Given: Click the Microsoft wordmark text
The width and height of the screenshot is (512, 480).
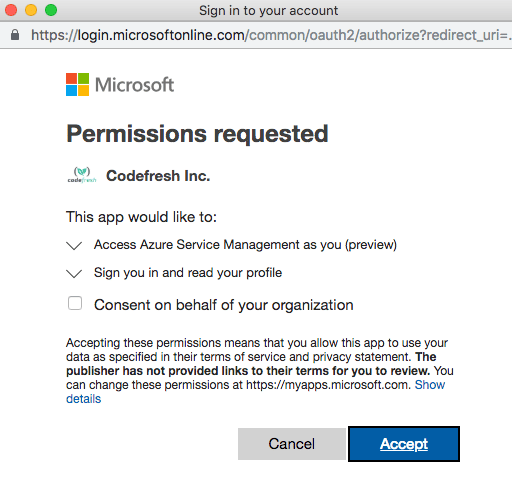Looking at the screenshot, I should [134, 85].
